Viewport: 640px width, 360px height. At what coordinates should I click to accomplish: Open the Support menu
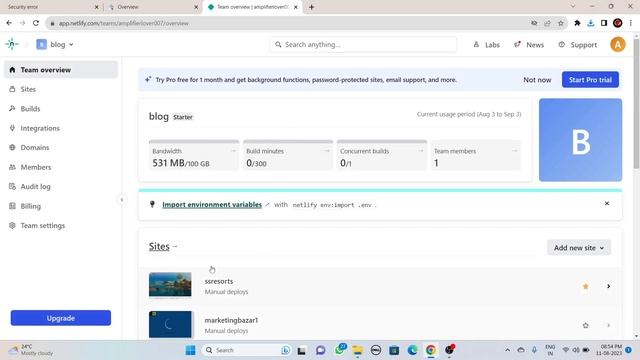(578, 44)
